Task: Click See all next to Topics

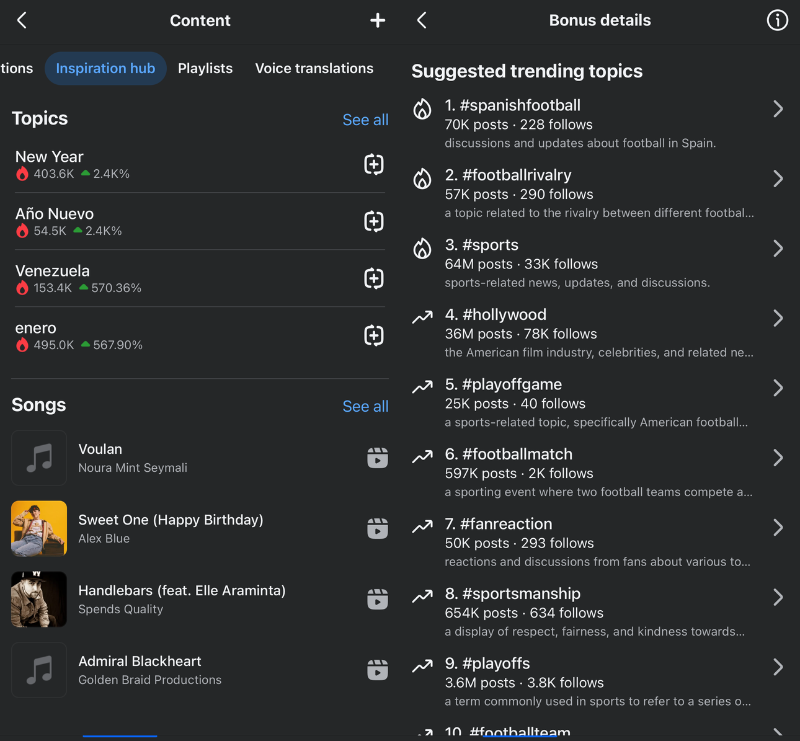Action: [365, 119]
